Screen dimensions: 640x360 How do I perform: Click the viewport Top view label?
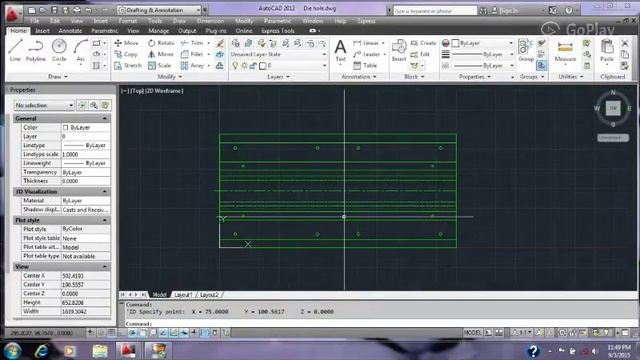click(x=137, y=91)
